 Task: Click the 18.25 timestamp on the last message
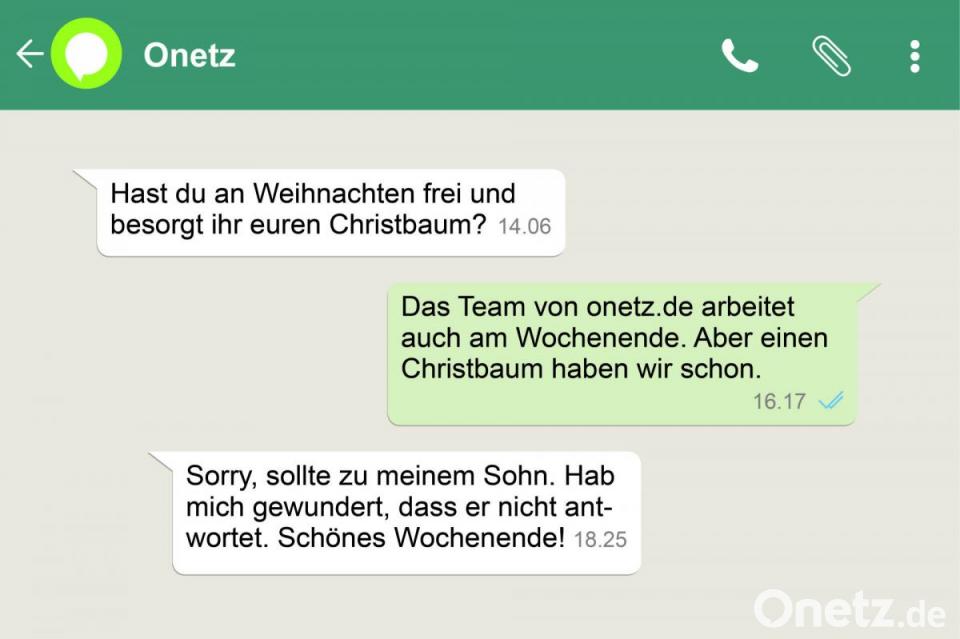point(600,539)
